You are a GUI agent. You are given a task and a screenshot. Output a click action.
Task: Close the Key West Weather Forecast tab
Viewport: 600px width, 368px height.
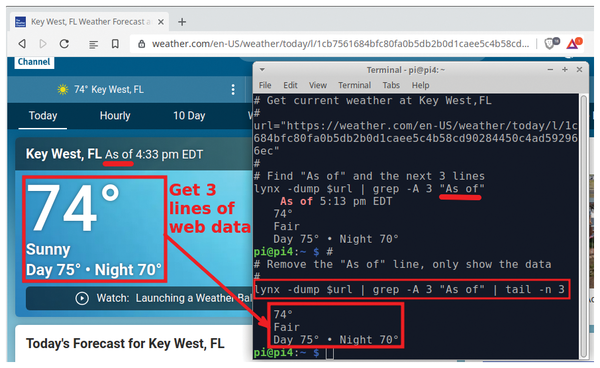(161, 22)
